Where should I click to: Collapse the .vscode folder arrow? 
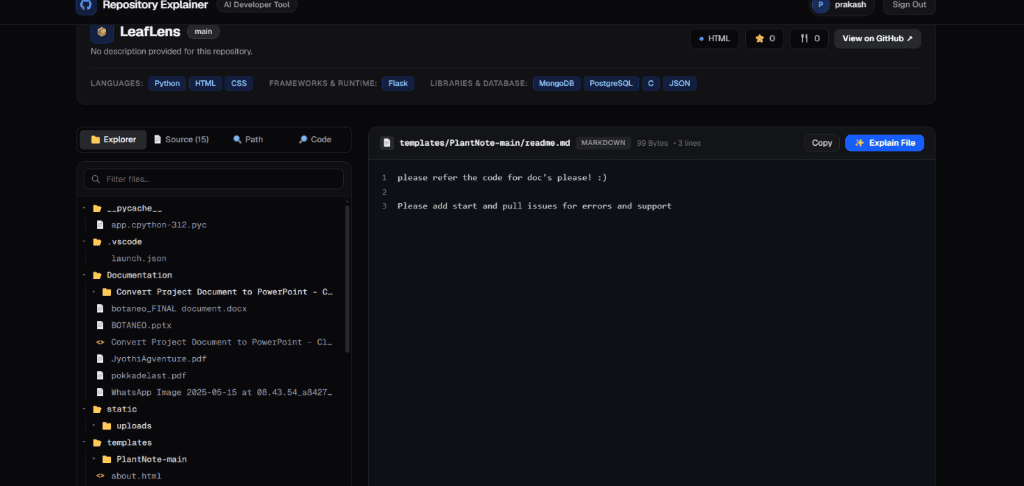pos(84,242)
